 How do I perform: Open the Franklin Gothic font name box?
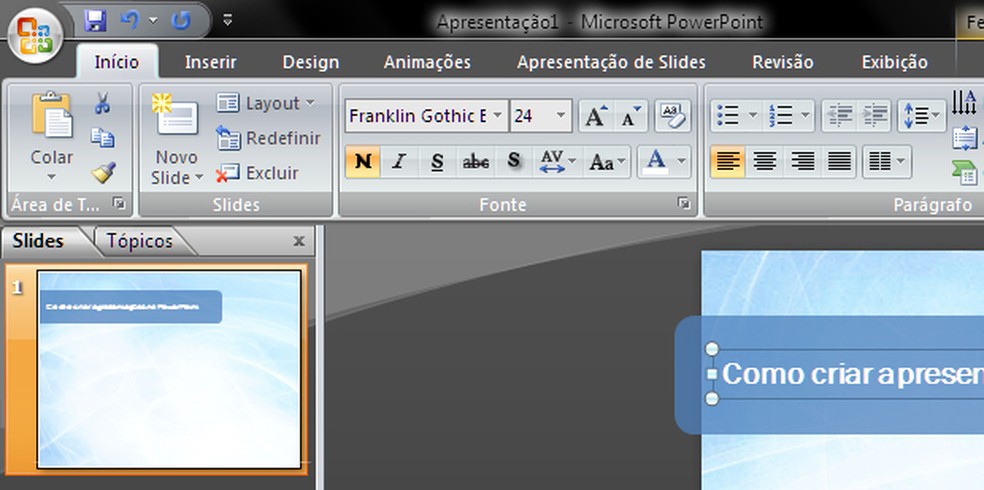tap(427, 115)
